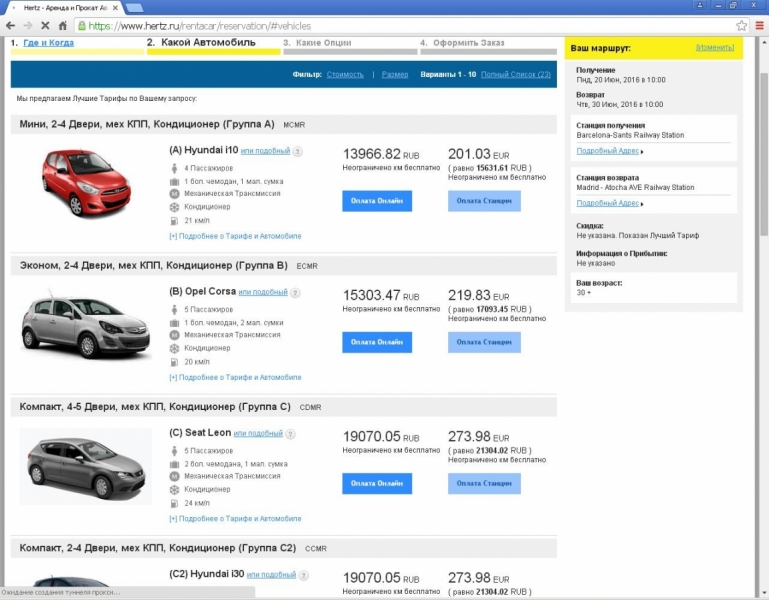769x600 pixels.
Task: Click the browser forward arrow
Action: [28, 26]
